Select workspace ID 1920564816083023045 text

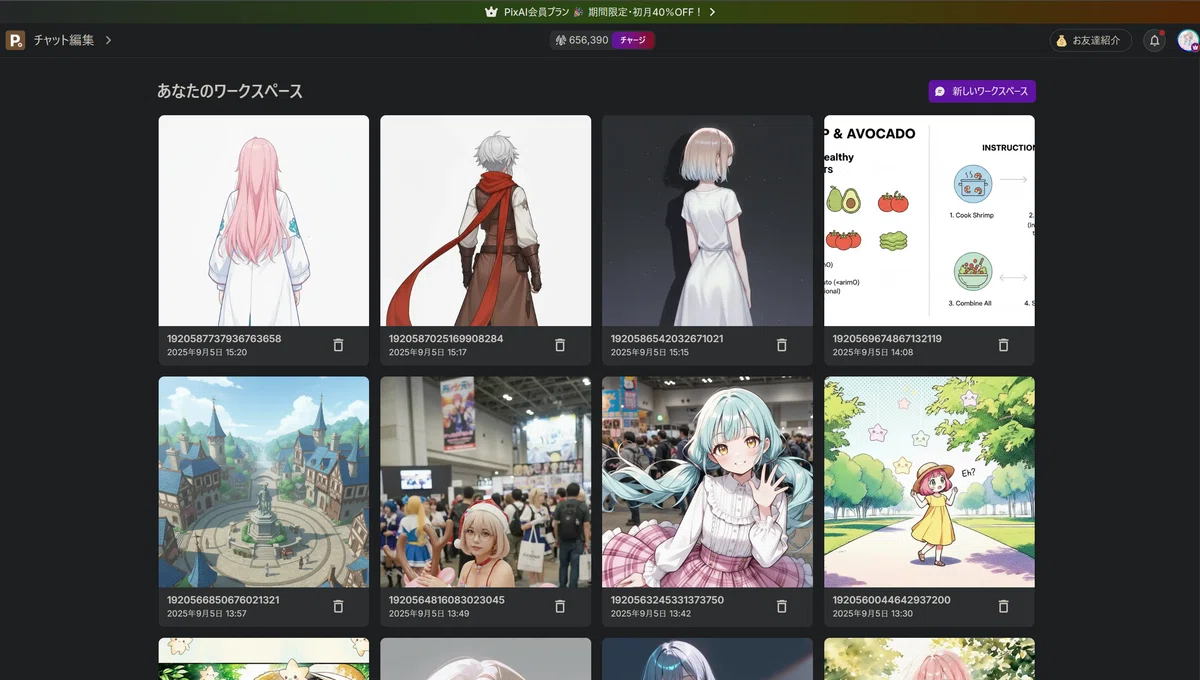[x=447, y=600]
